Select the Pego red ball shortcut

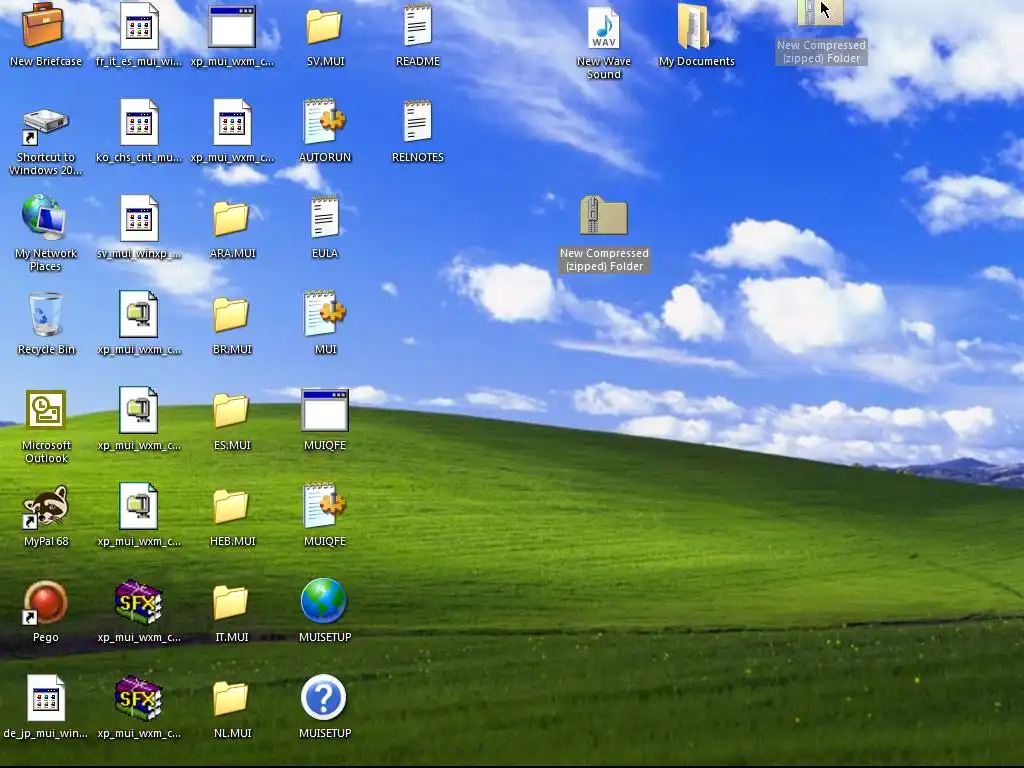[x=45, y=602]
